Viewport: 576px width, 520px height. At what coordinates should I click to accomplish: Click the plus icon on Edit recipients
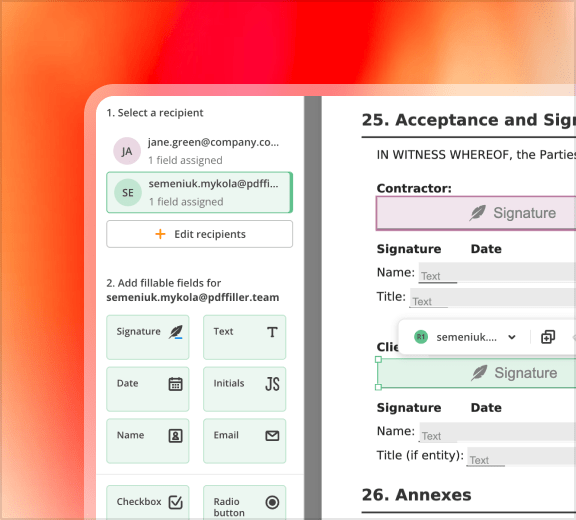(160, 234)
